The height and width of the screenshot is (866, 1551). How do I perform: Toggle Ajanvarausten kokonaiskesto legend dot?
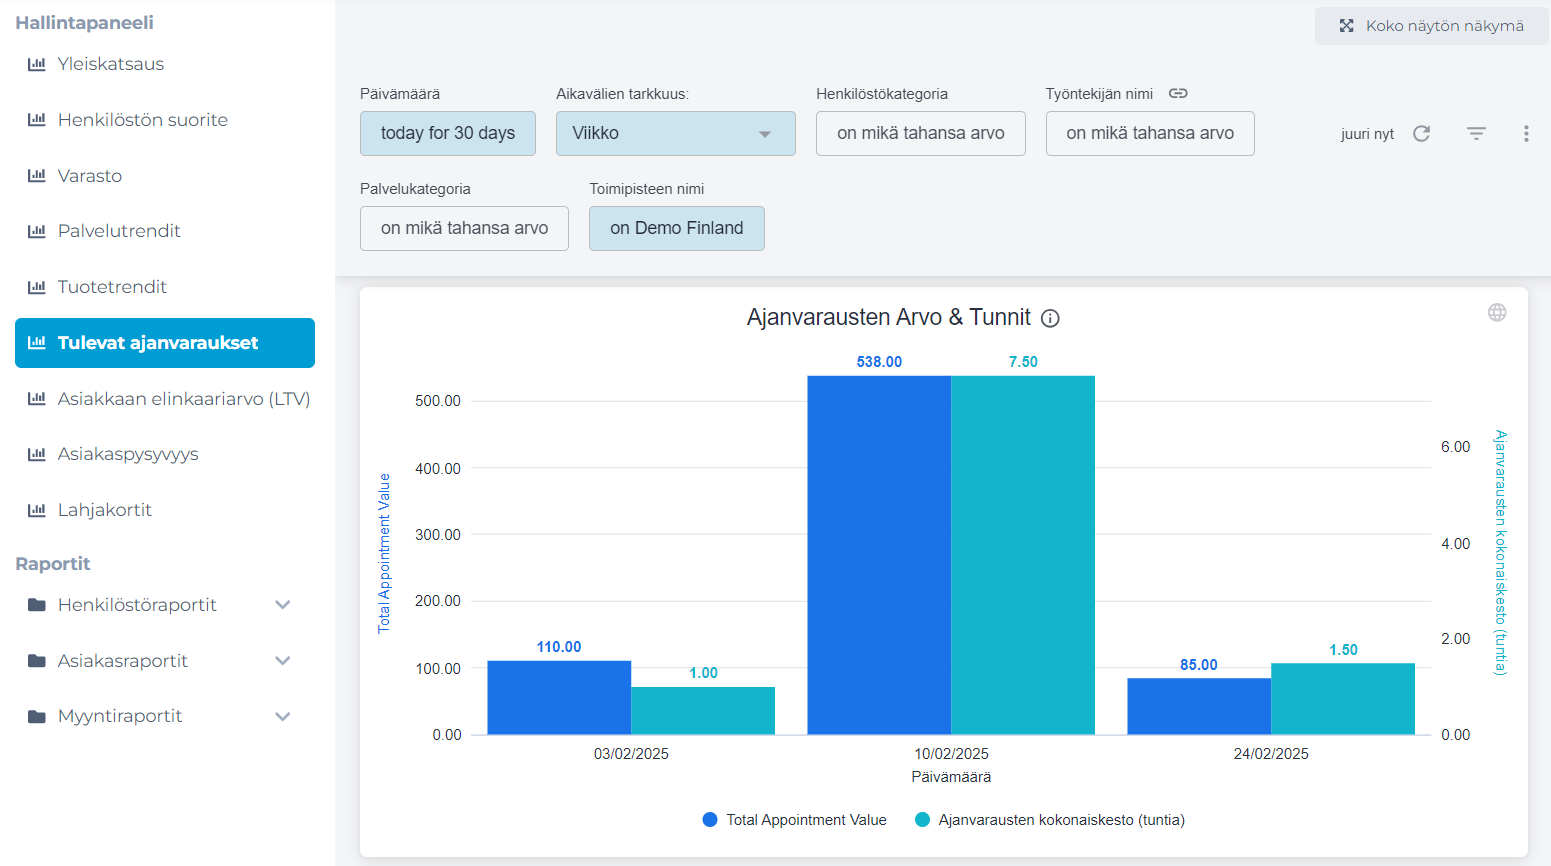tap(923, 820)
